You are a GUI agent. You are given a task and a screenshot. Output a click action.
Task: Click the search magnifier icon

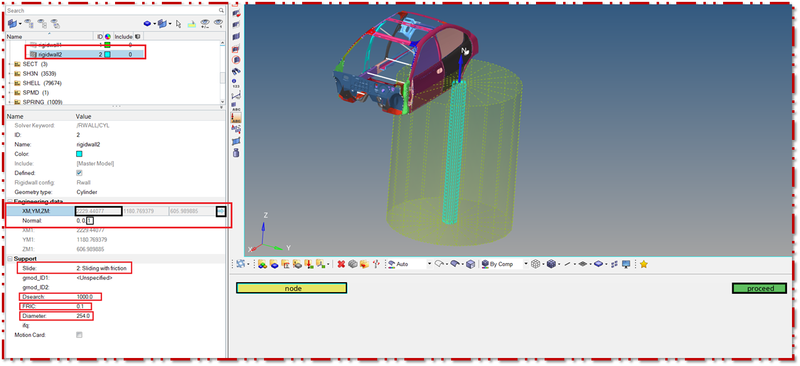[x=221, y=10]
